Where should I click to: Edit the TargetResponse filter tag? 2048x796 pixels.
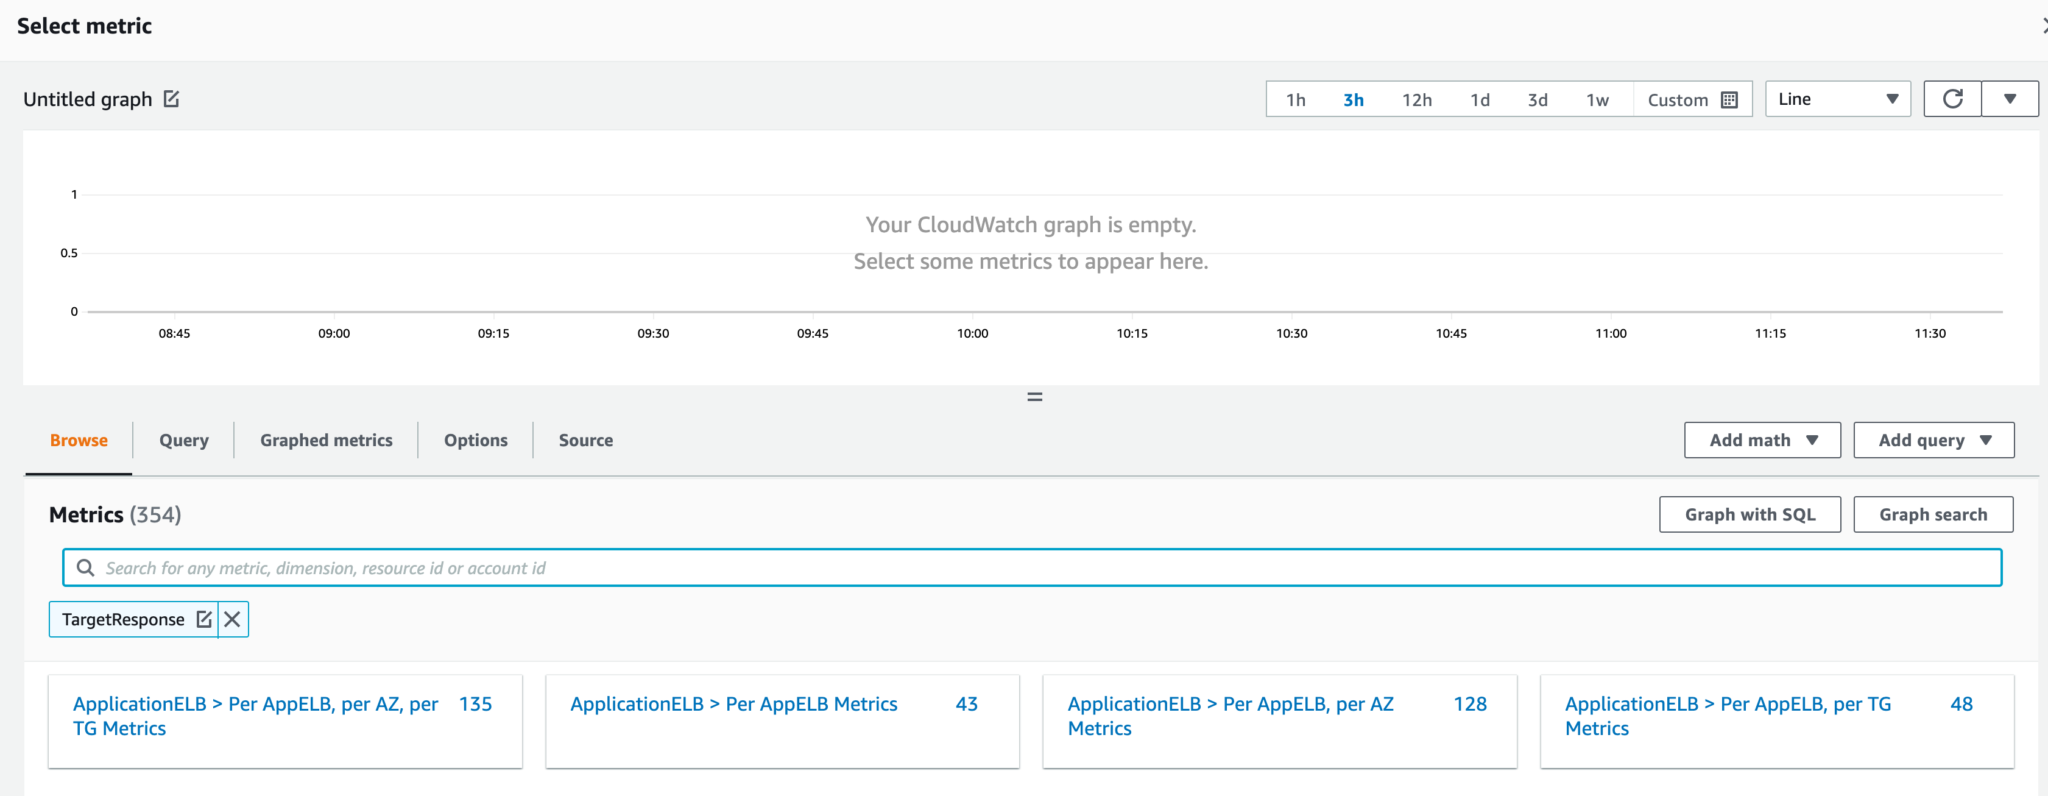tap(204, 619)
